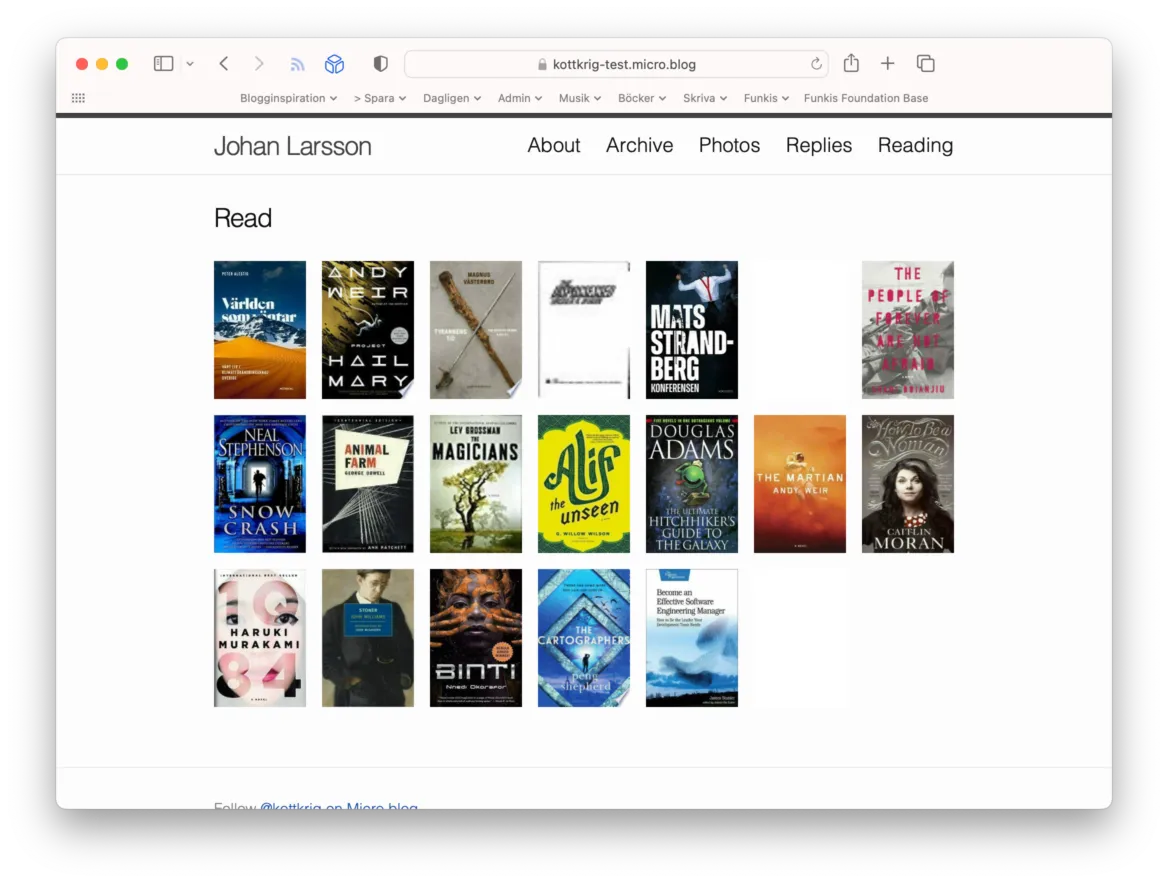Open the Reading page
Viewport: 1168px width, 883px height.
pos(915,145)
